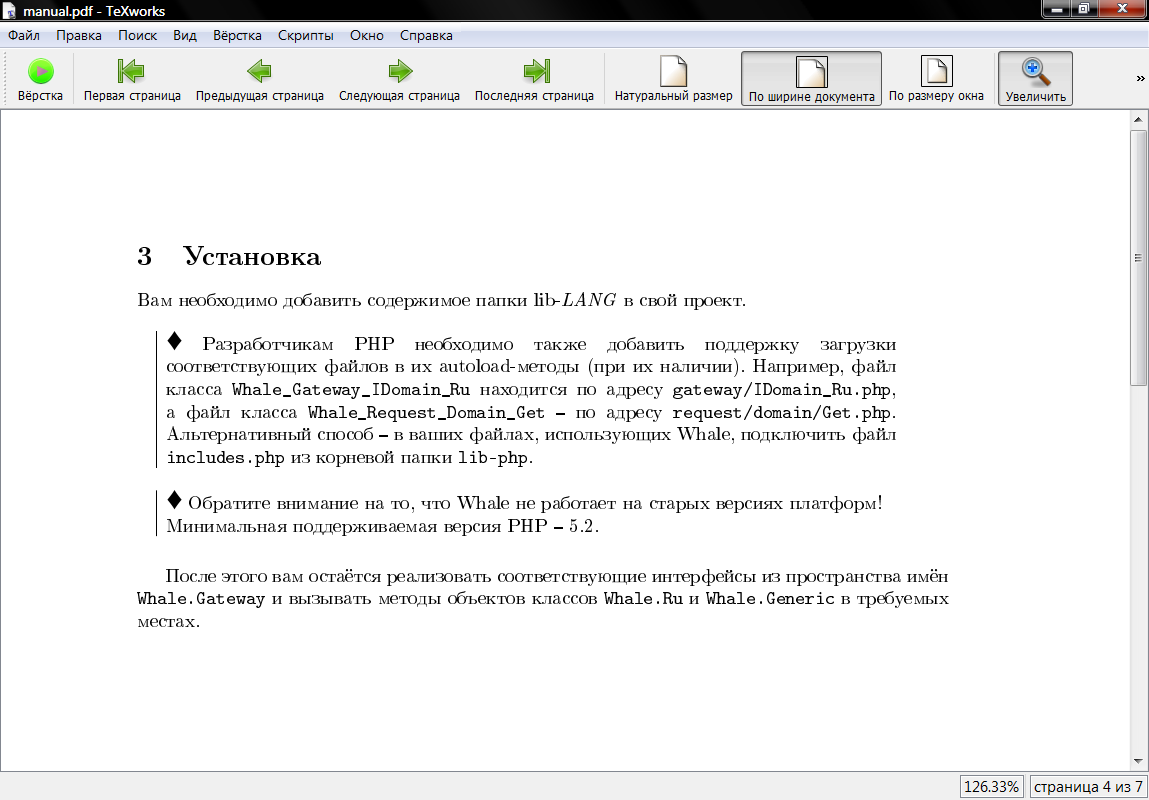Click the страница 4 из 7 indicator
1149x800 pixels.
[x=1087, y=787]
